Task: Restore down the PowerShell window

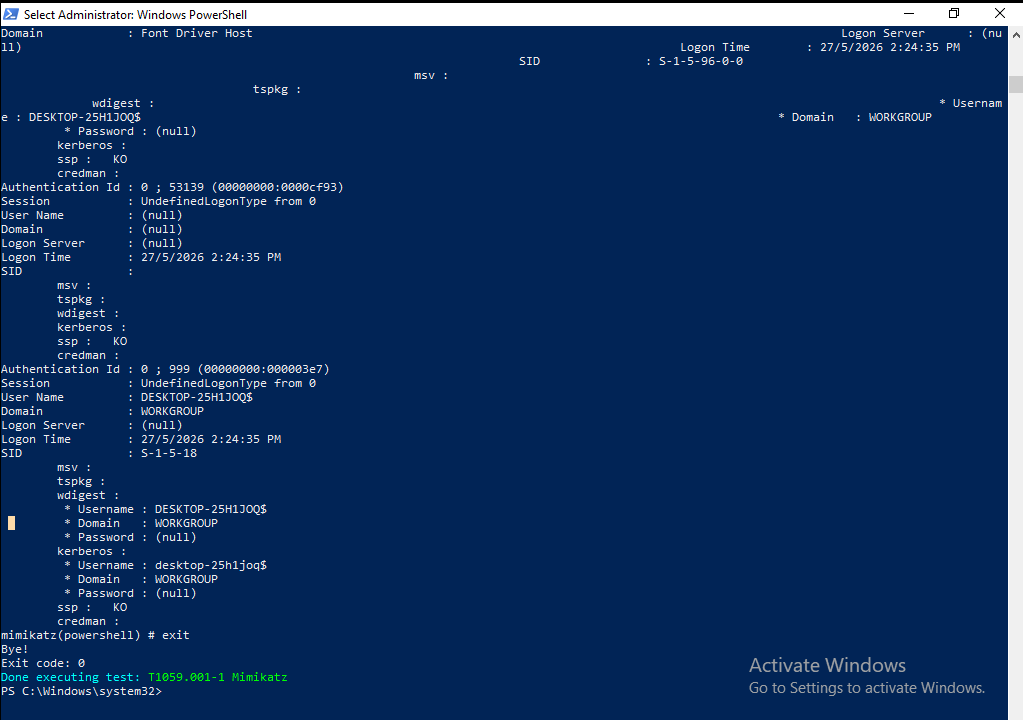Action: coord(954,13)
